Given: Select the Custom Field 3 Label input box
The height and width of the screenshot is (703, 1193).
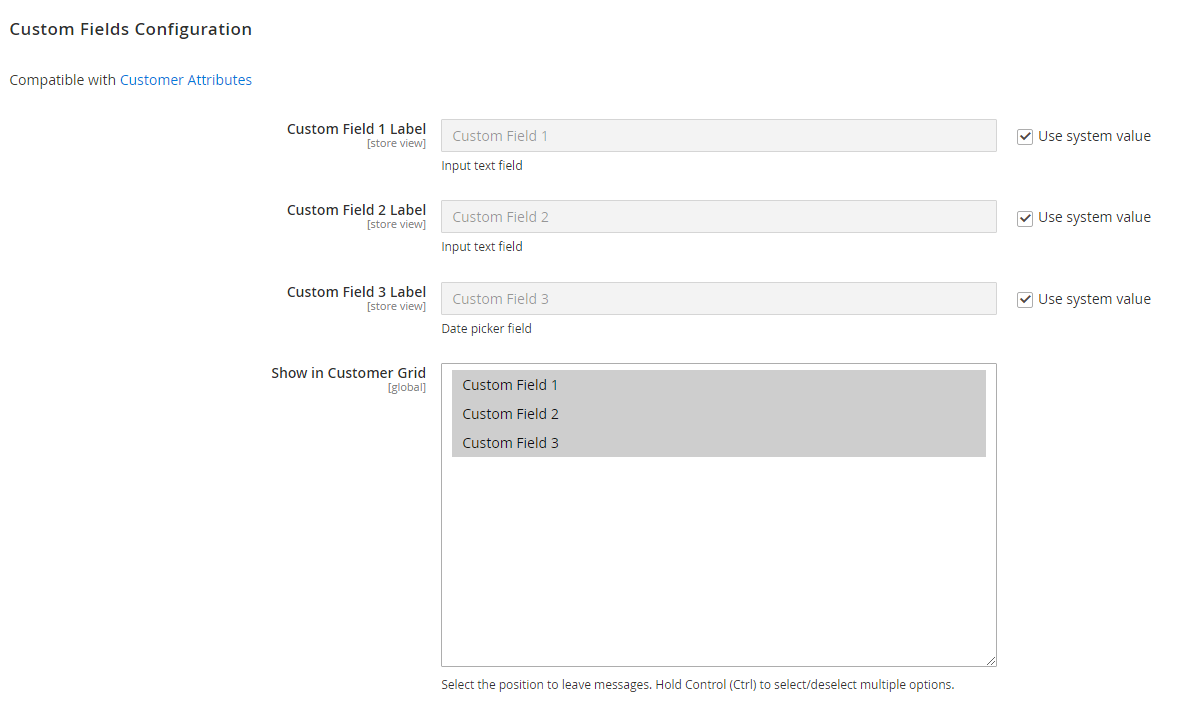Looking at the screenshot, I should (x=718, y=299).
